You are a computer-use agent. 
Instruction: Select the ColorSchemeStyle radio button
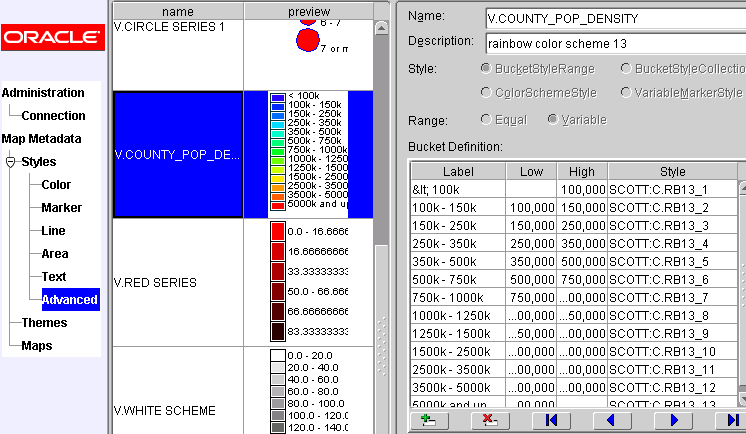tap(486, 92)
